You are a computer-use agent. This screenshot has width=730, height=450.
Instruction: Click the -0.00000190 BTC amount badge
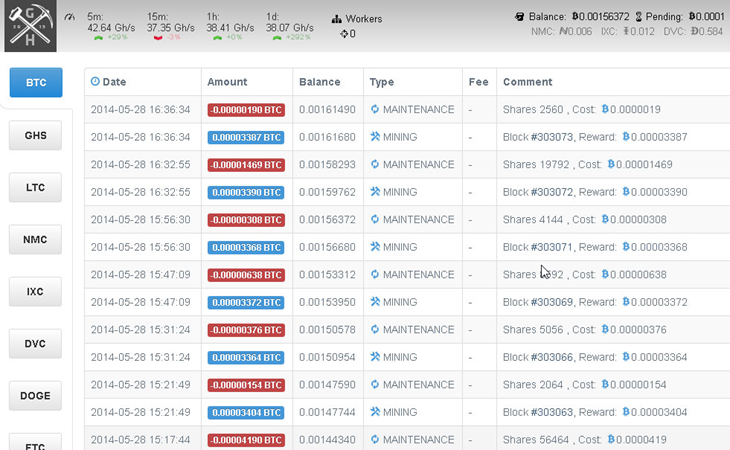(246, 110)
